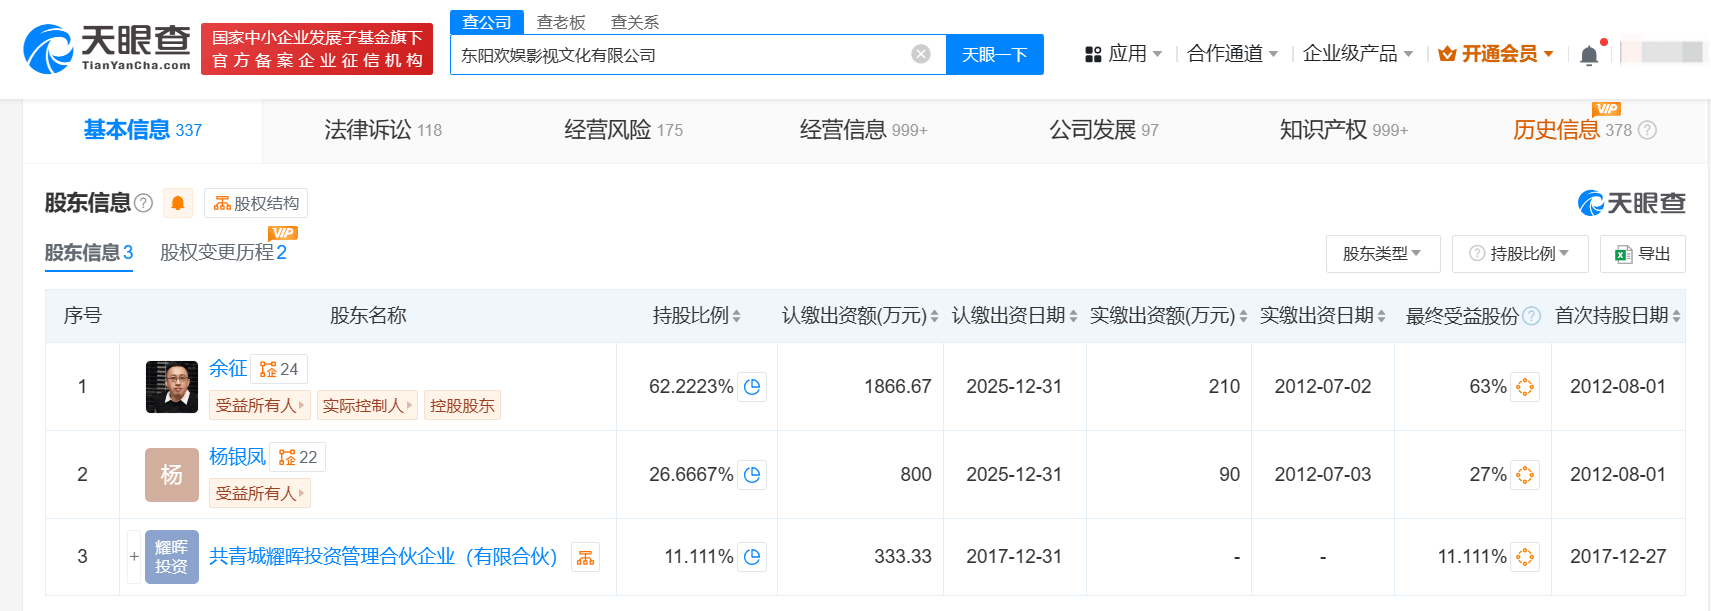
Task: Click the 控股股东 tag
Action: pyautogui.click(x=462, y=405)
